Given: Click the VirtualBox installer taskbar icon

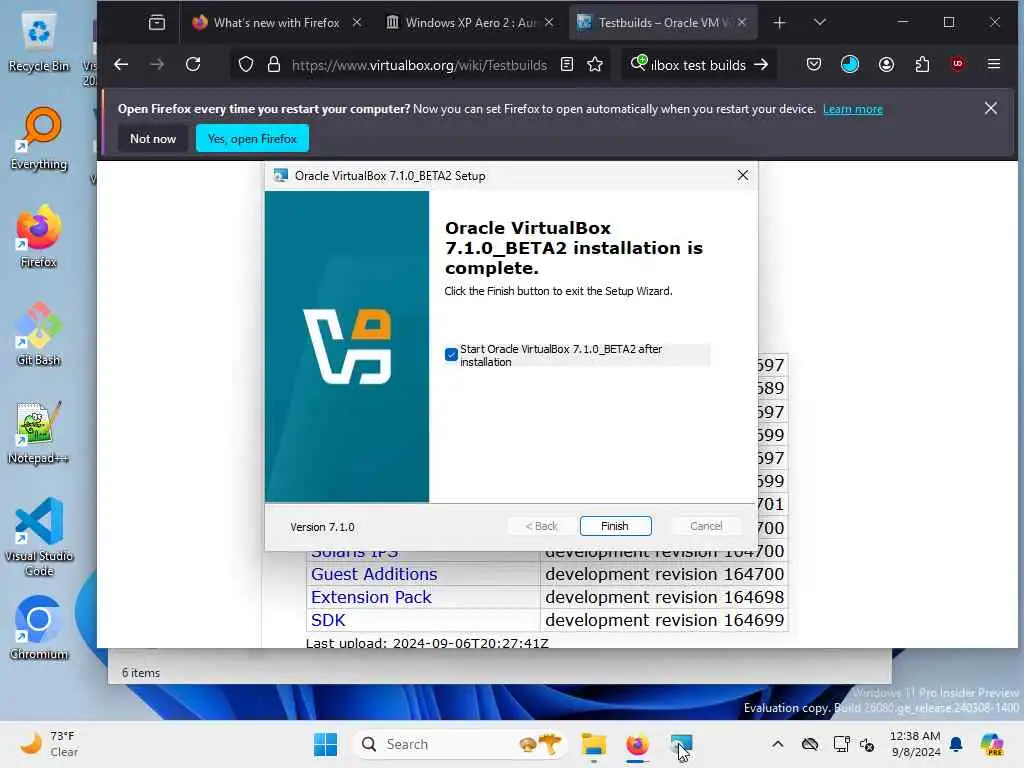Looking at the screenshot, I should 680,744.
